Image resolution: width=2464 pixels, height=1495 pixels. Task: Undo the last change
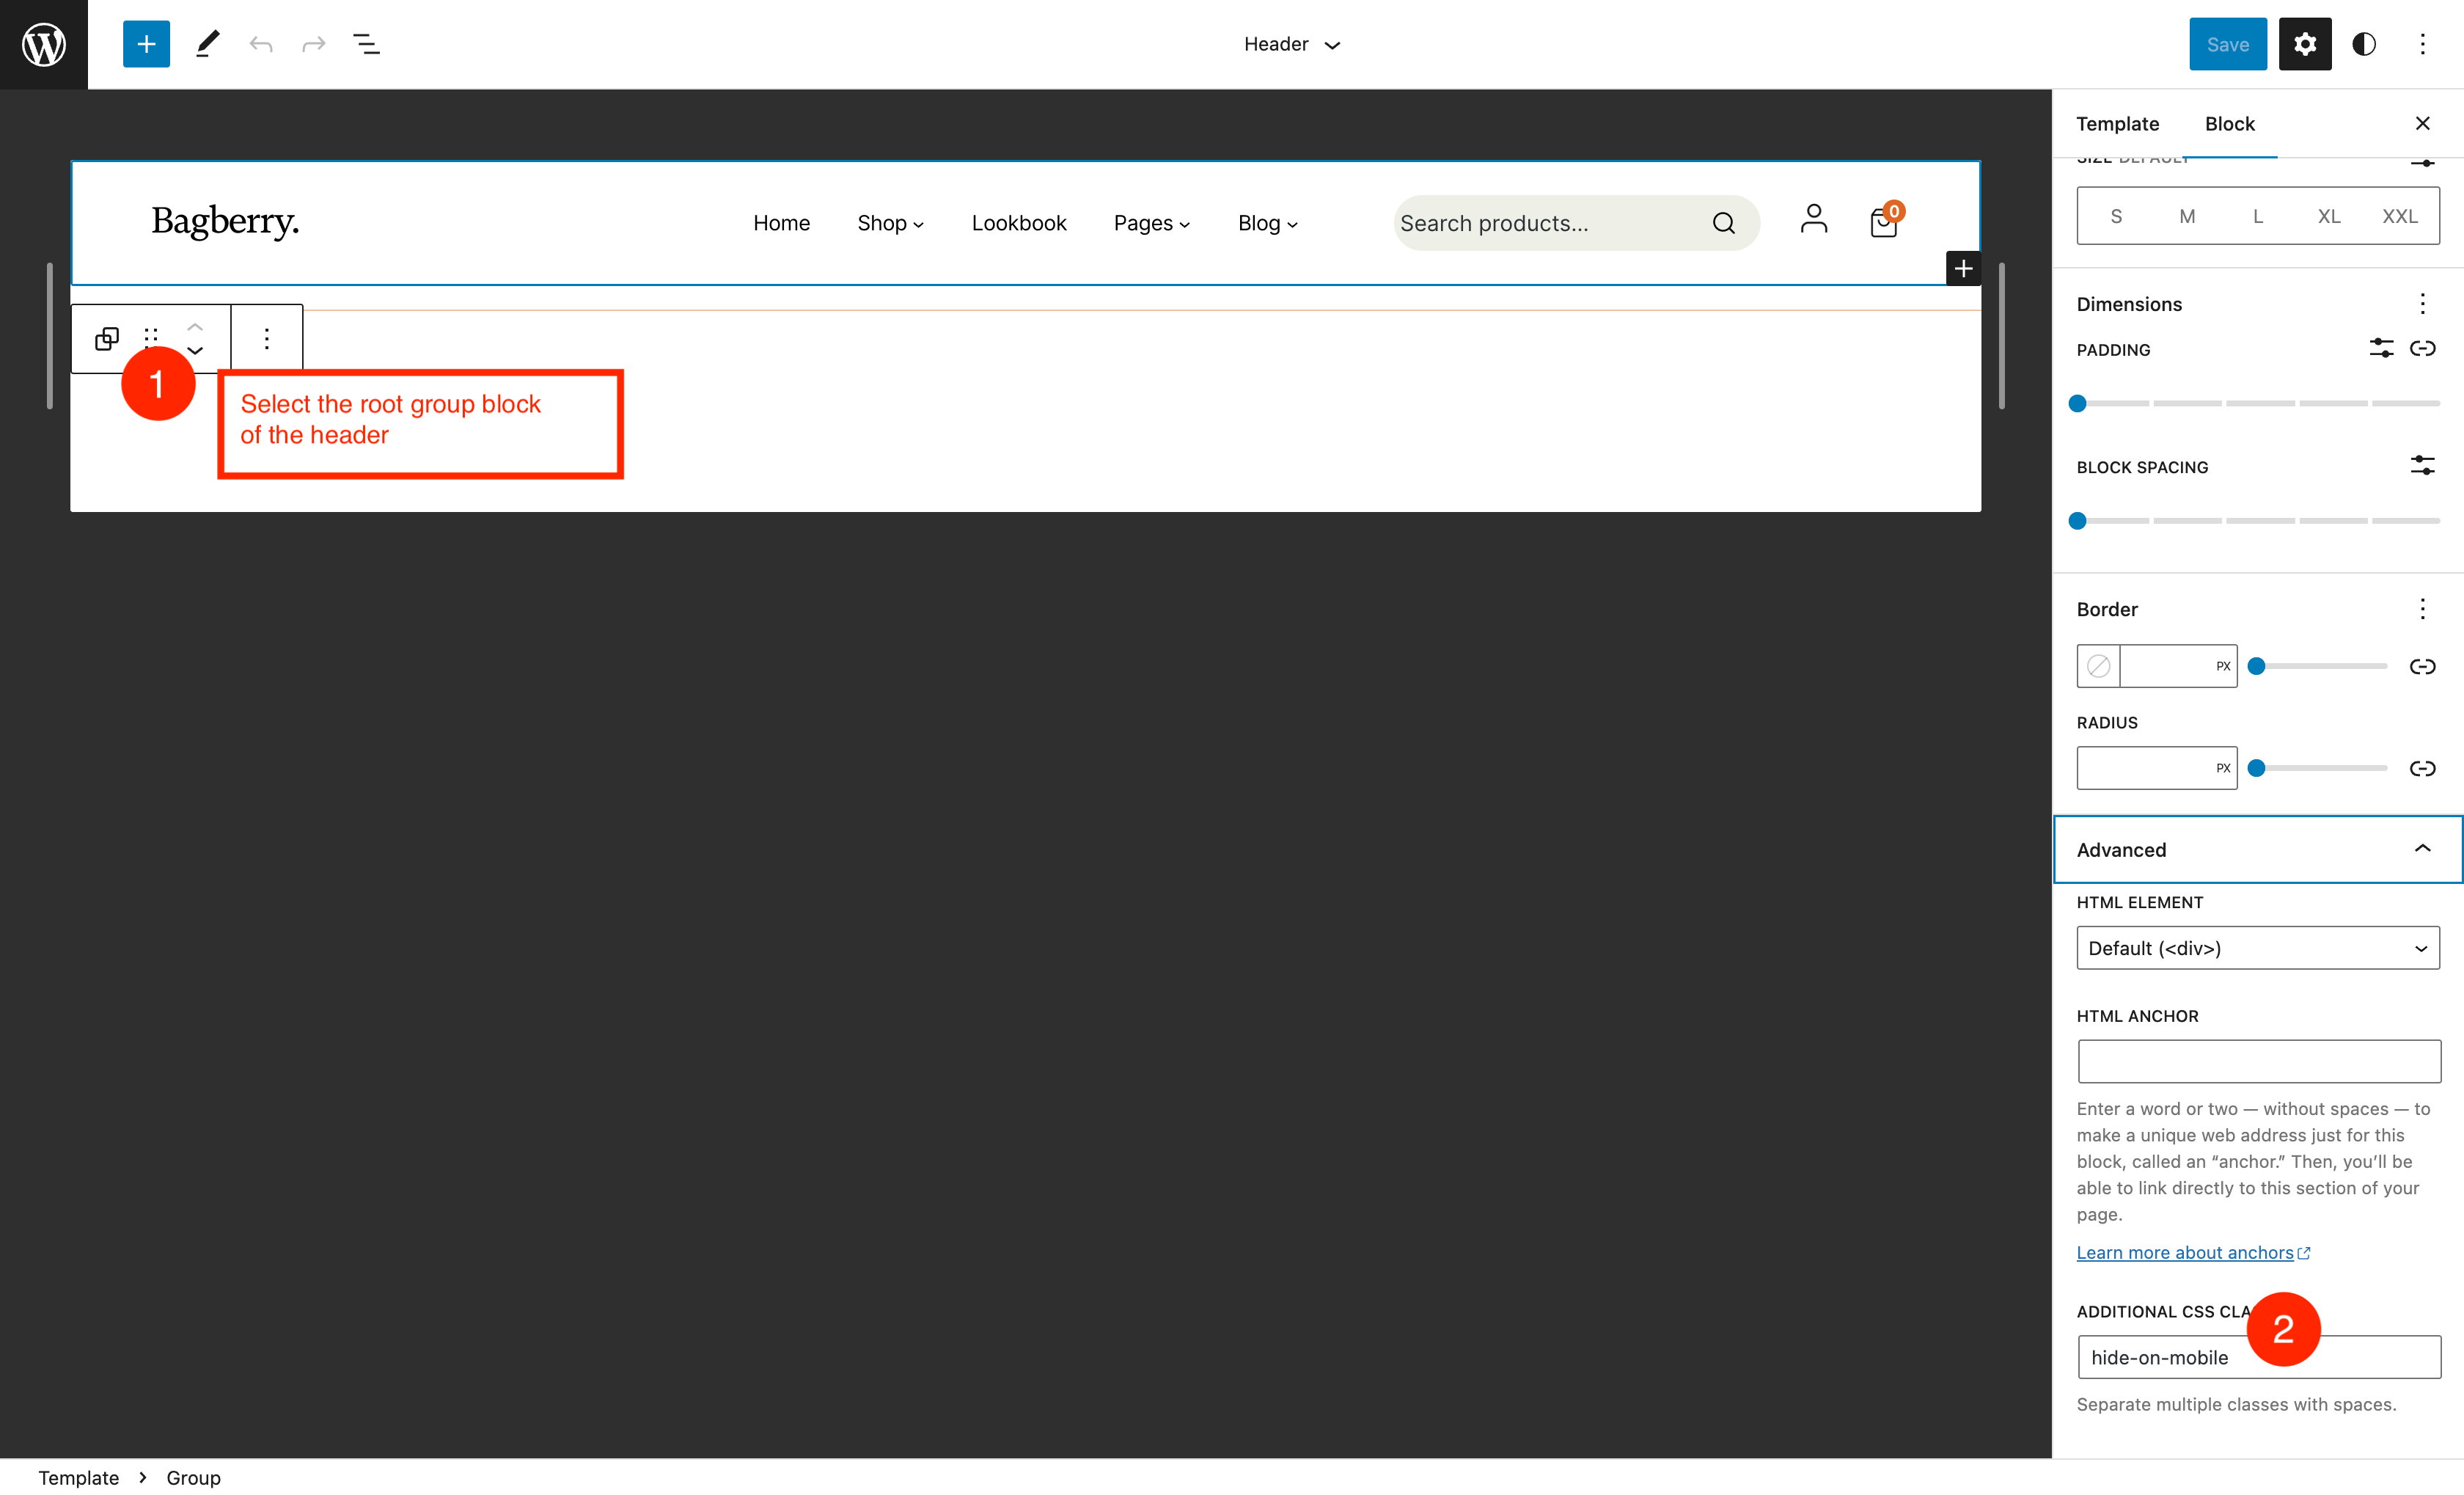coord(261,44)
